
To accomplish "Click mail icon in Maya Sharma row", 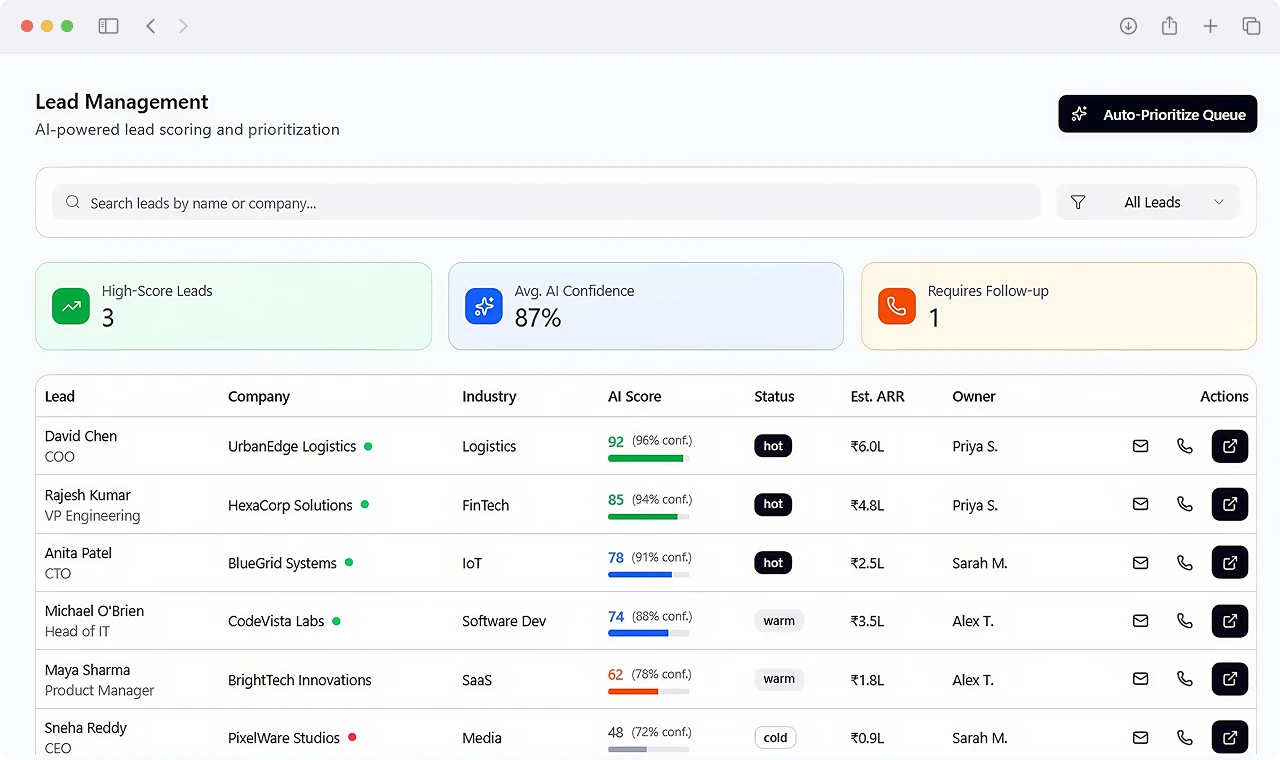I will click(1140, 679).
